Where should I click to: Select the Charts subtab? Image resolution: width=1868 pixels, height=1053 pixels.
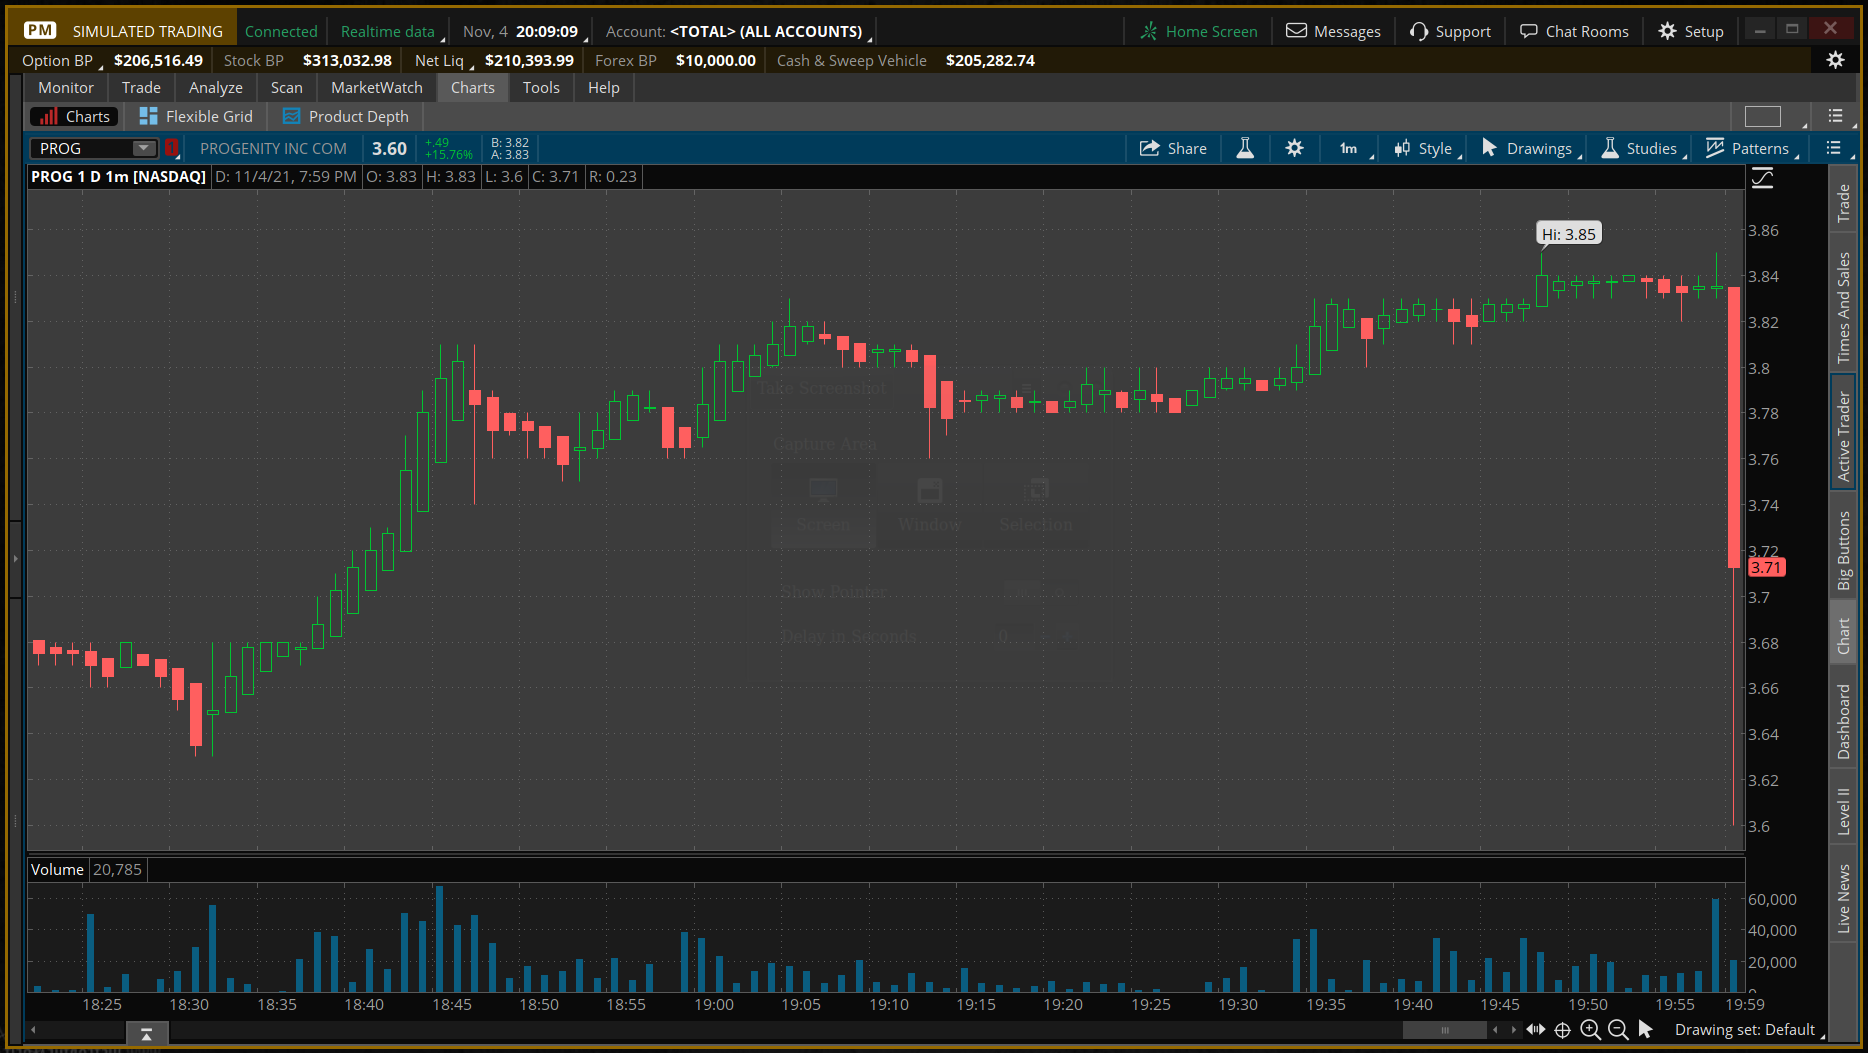(x=75, y=117)
